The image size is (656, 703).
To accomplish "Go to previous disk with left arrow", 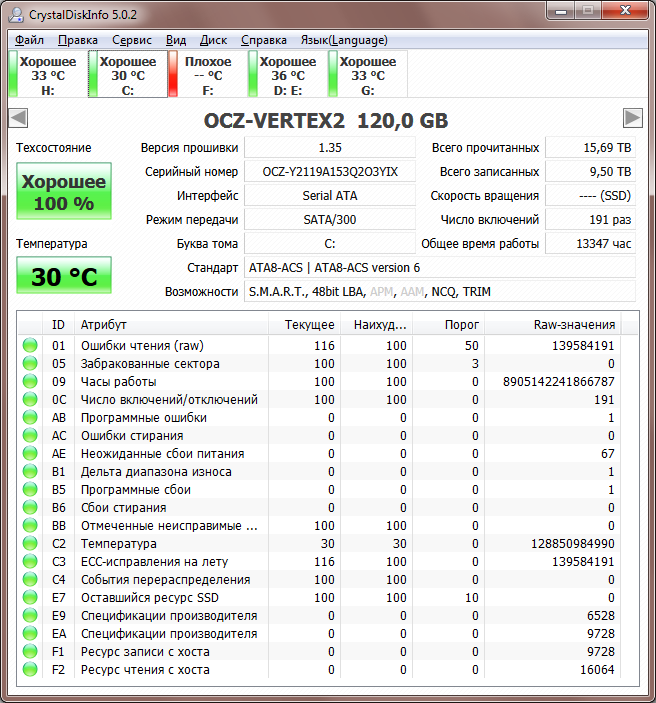I will pyautogui.click(x=18, y=118).
